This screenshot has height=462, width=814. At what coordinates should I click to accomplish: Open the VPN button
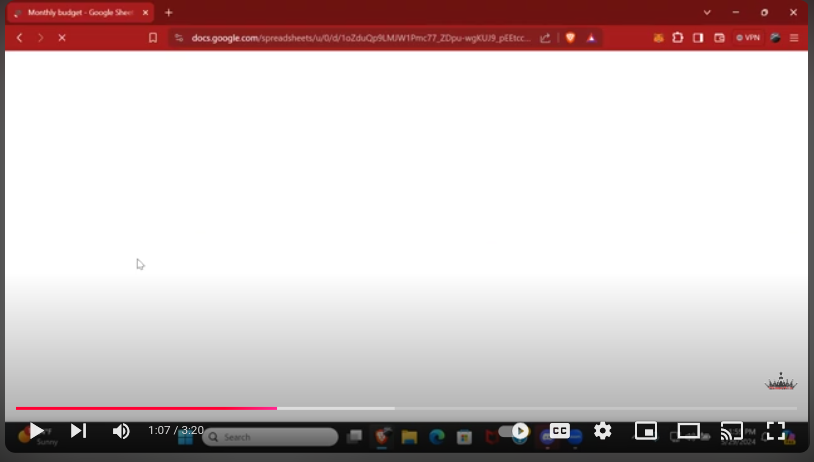[748, 38]
